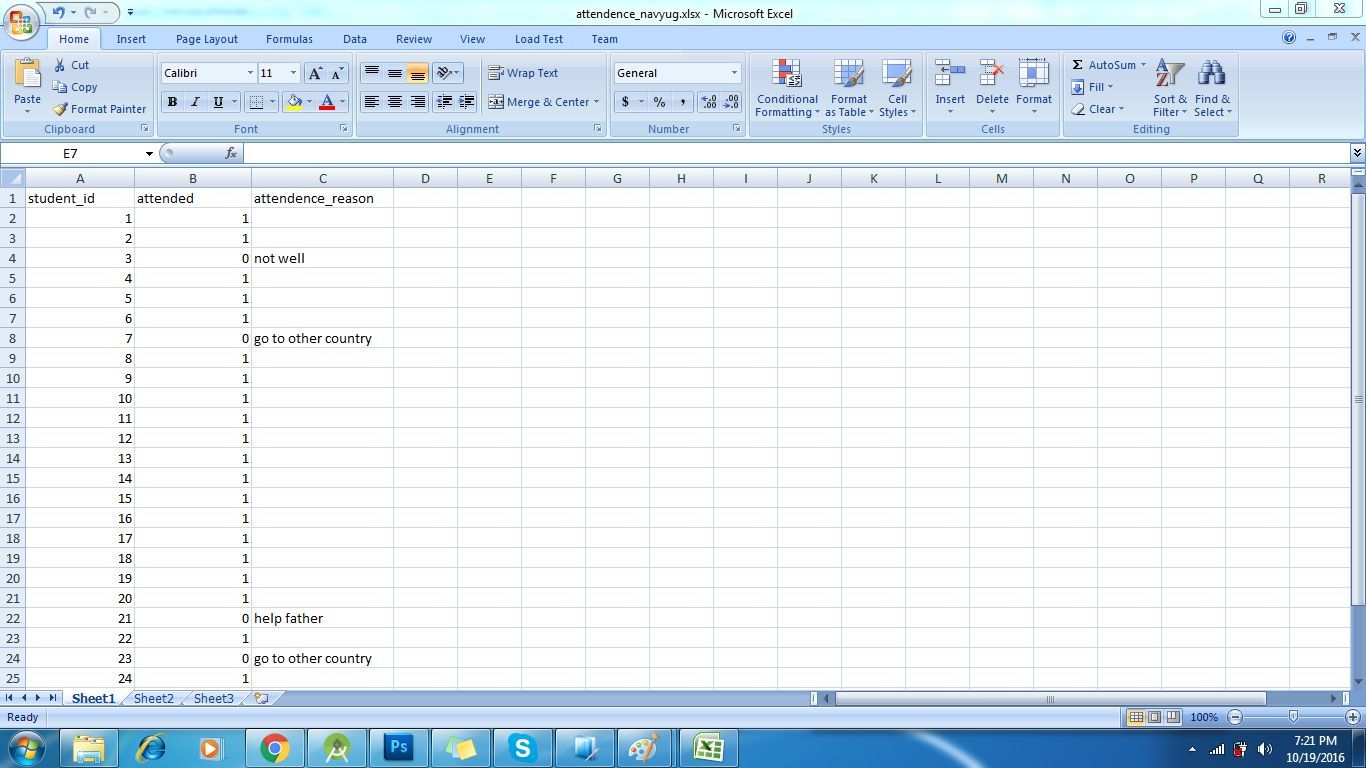Switch to the Page Layout ribbon tab
This screenshot has width=1366, height=768.
[206, 39]
